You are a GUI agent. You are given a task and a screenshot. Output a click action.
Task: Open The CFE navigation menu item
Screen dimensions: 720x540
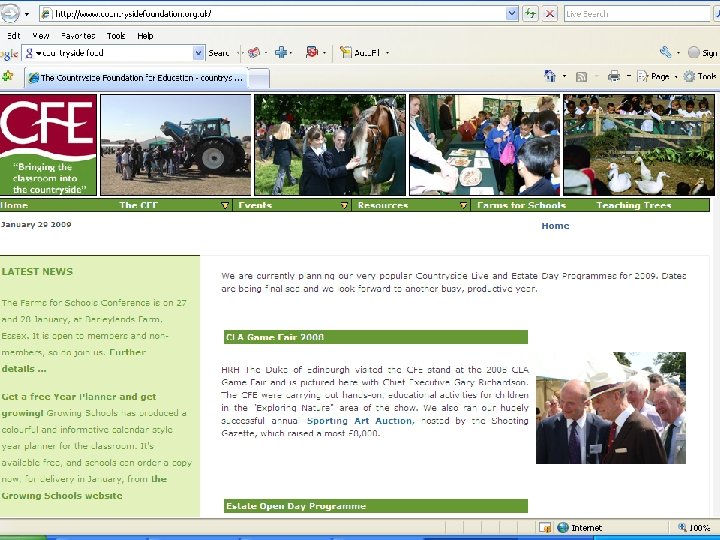pyautogui.click(x=139, y=205)
